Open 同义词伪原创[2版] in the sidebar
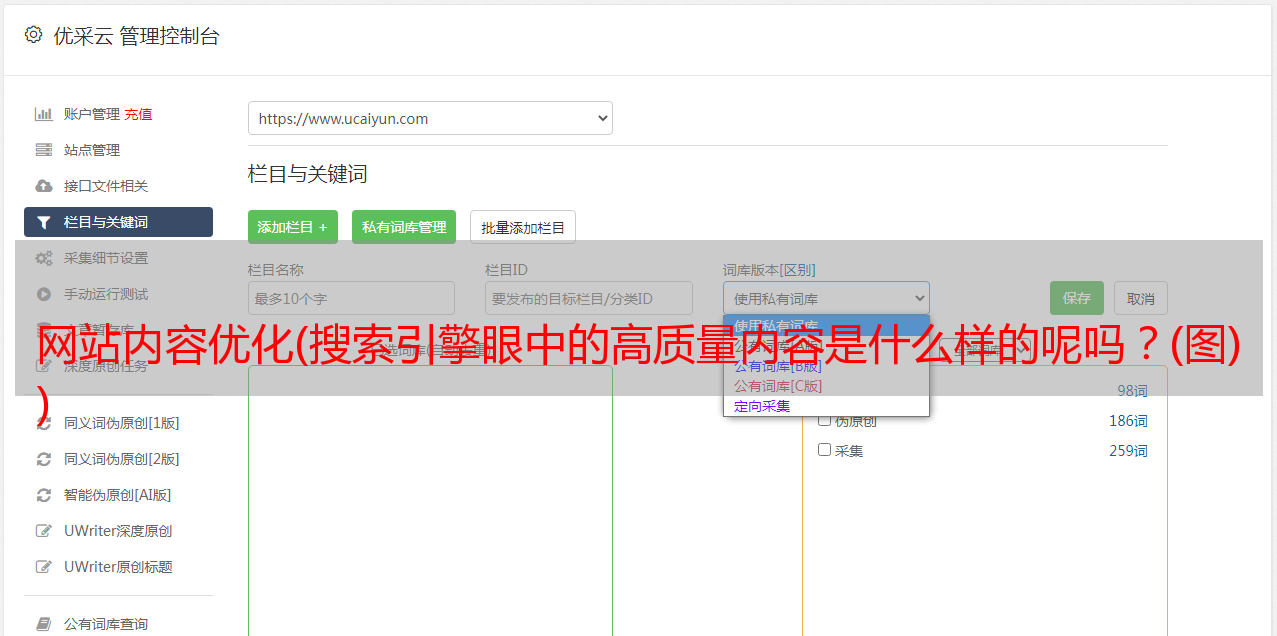Screen dimensions: 1277x636 pos(122,459)
